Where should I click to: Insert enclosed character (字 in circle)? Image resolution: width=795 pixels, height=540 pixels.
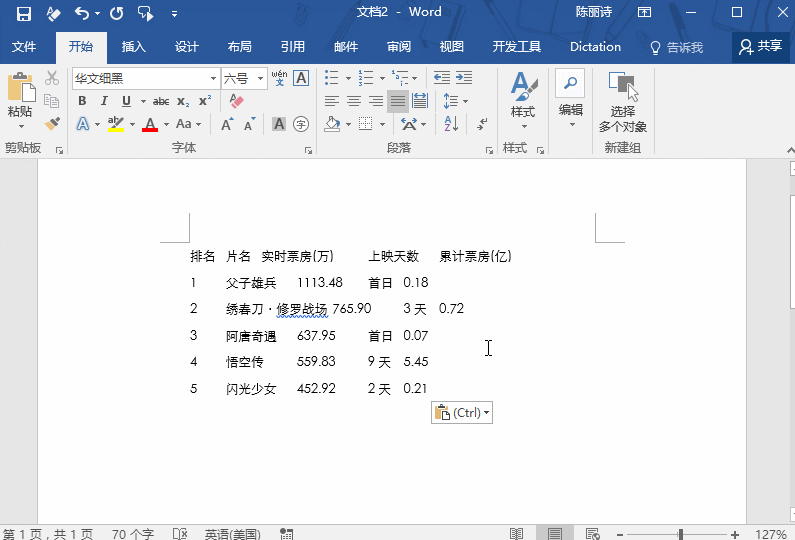301,124
